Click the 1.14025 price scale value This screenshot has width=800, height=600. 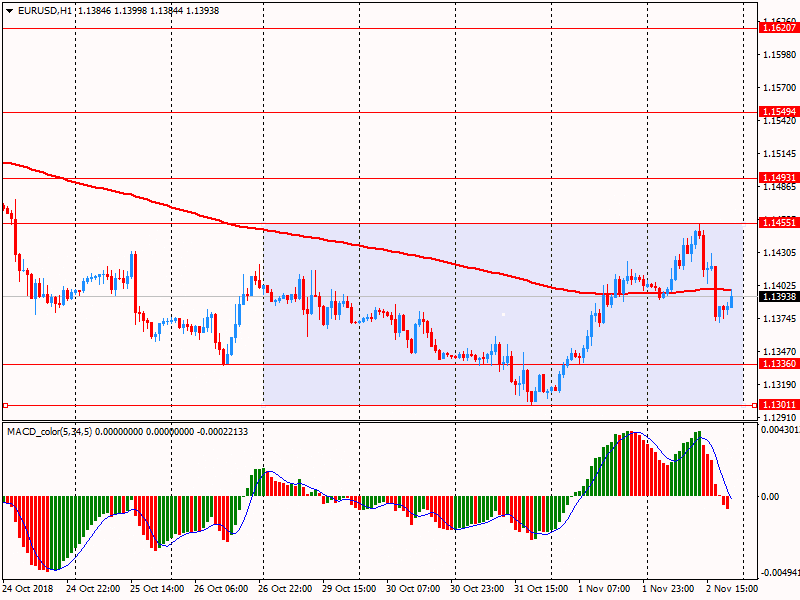pos(780,285)
